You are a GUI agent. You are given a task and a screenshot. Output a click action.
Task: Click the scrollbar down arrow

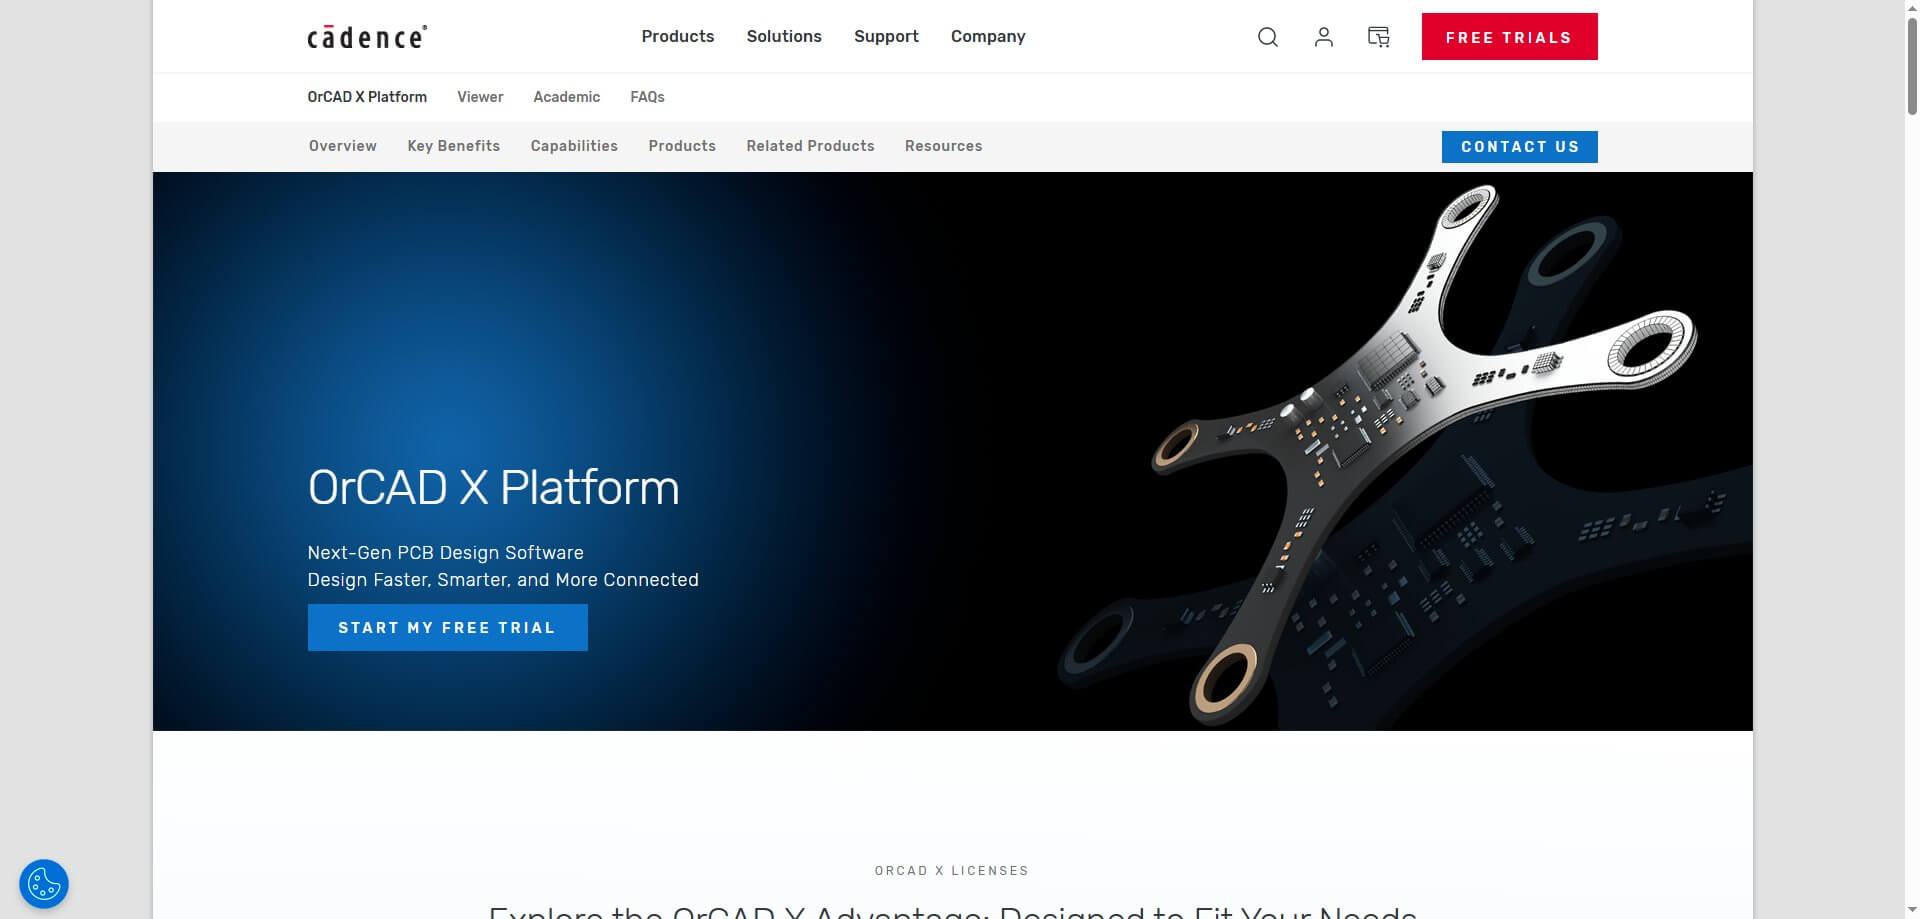tap(1911, 911)
